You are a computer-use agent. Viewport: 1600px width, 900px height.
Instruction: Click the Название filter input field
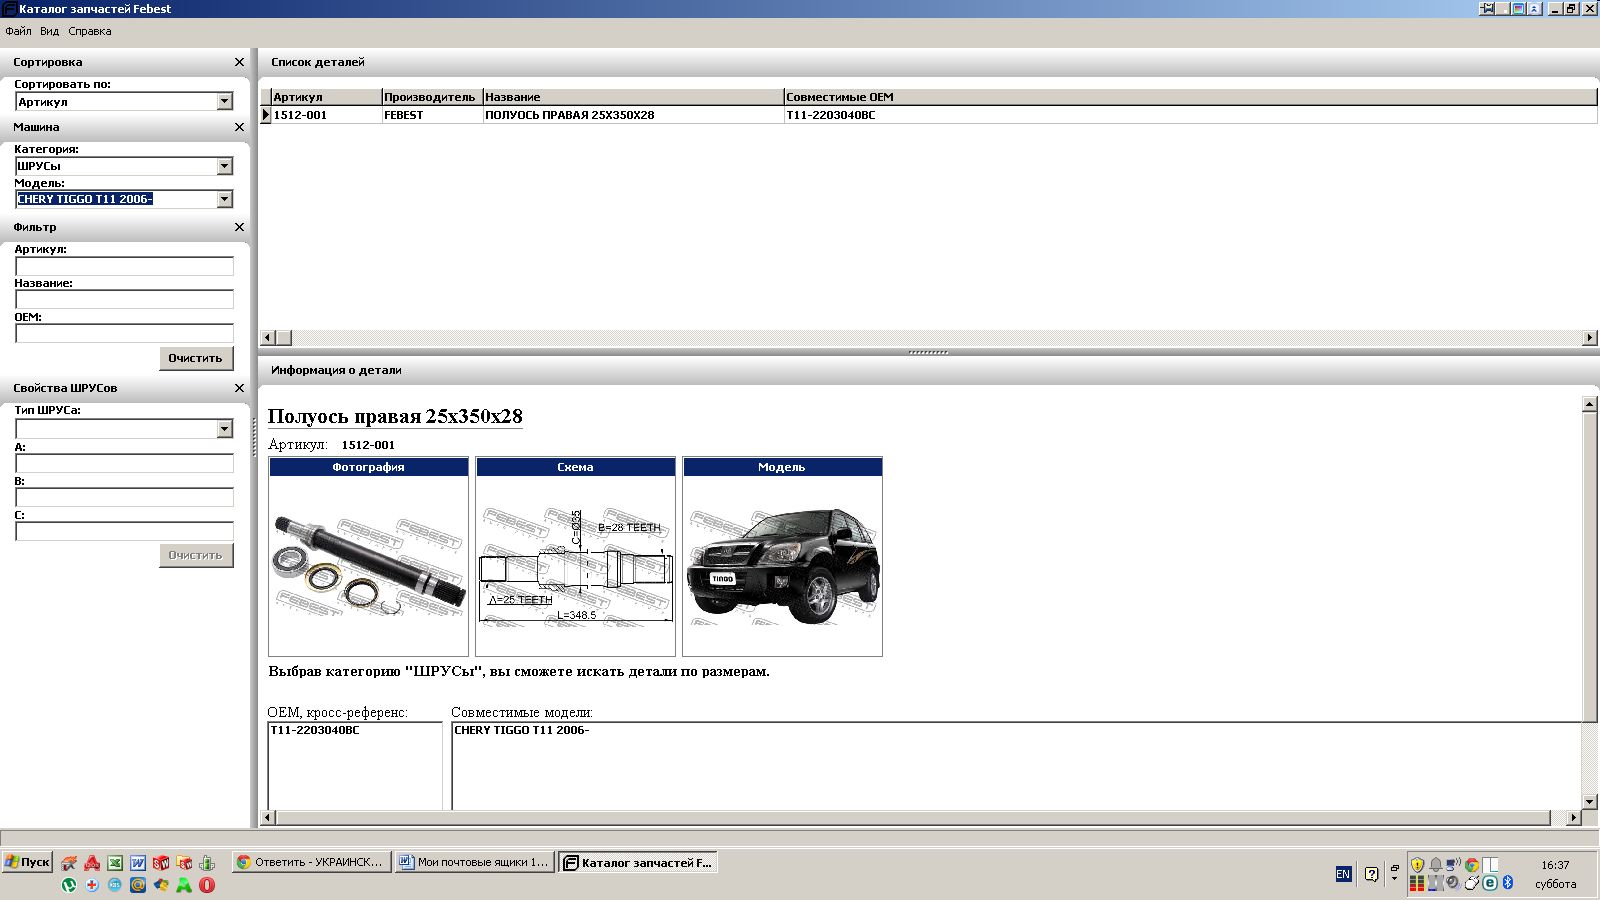[x=124, y=299]
